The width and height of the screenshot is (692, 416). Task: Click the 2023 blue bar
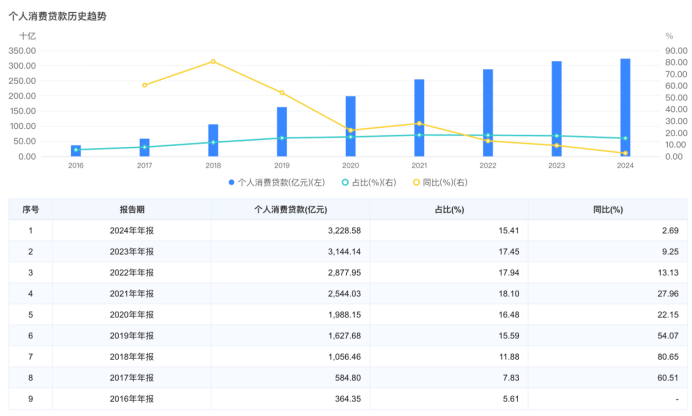(x=557, y=109)
